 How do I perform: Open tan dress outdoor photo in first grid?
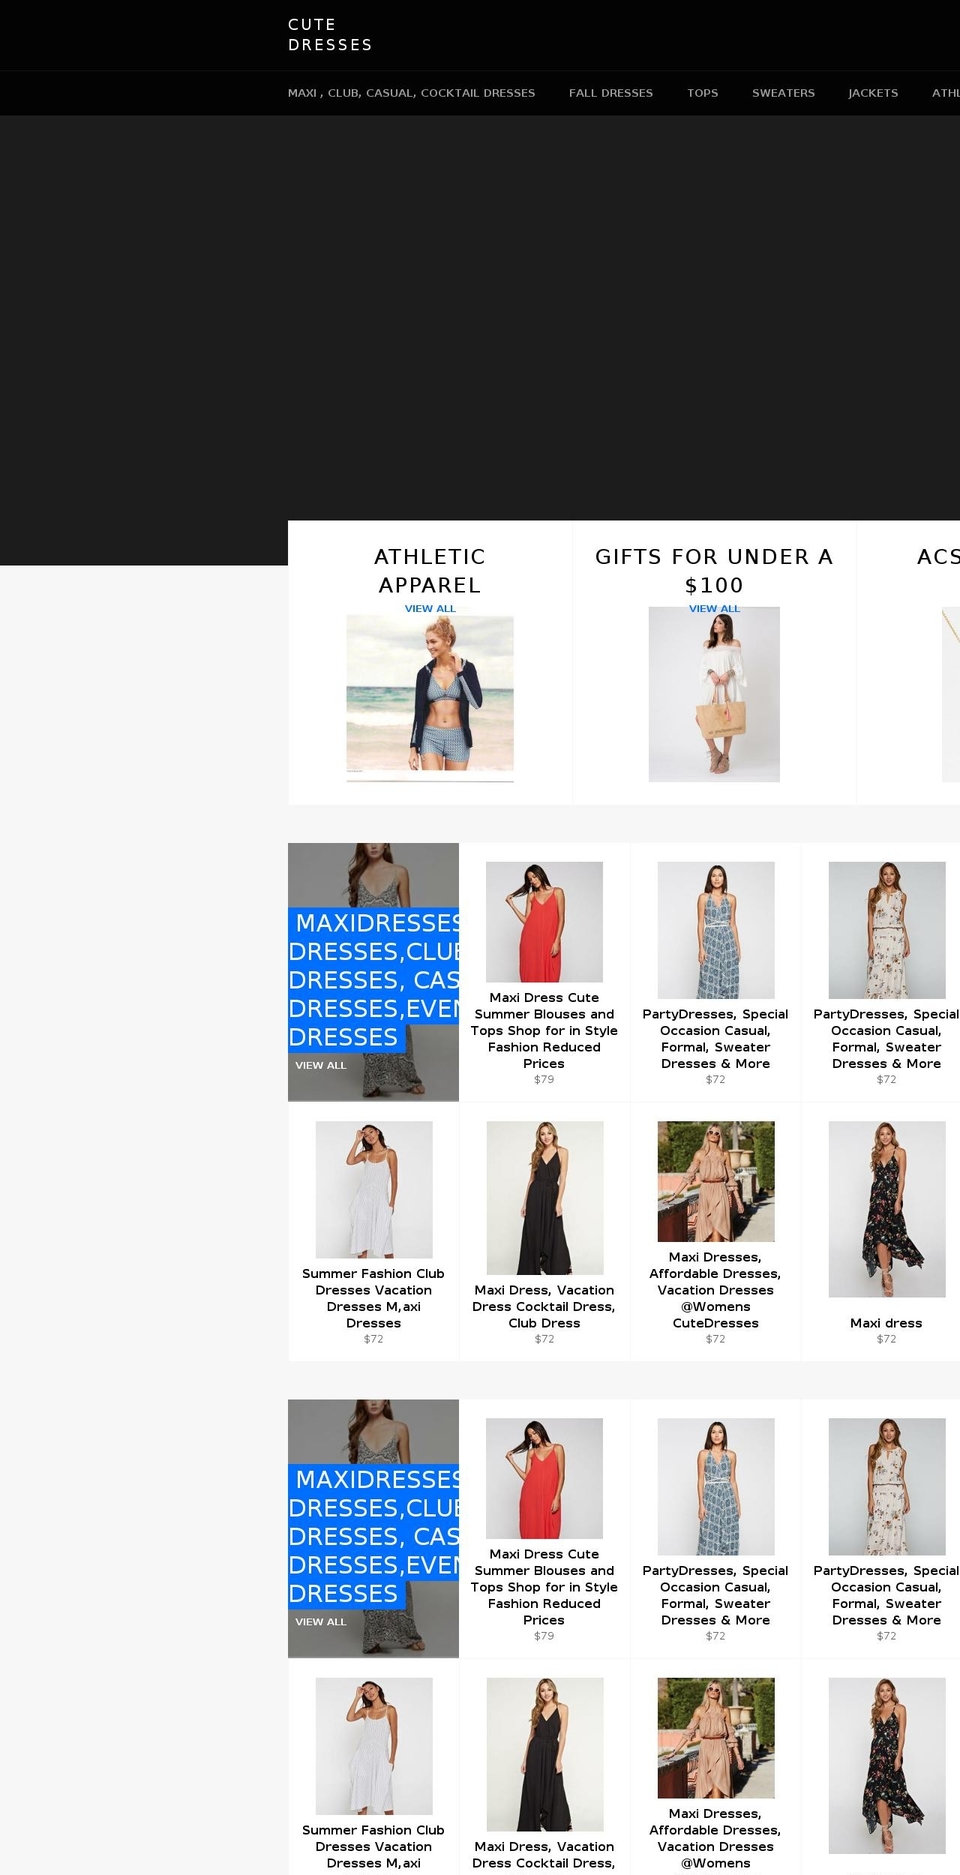coord(716,1181)
